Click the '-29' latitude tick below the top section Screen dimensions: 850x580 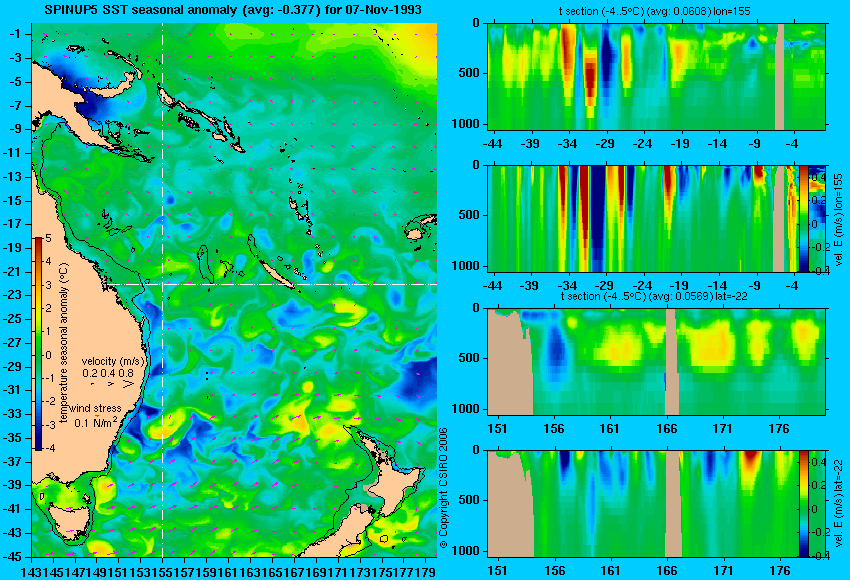[x=604, y=144]
